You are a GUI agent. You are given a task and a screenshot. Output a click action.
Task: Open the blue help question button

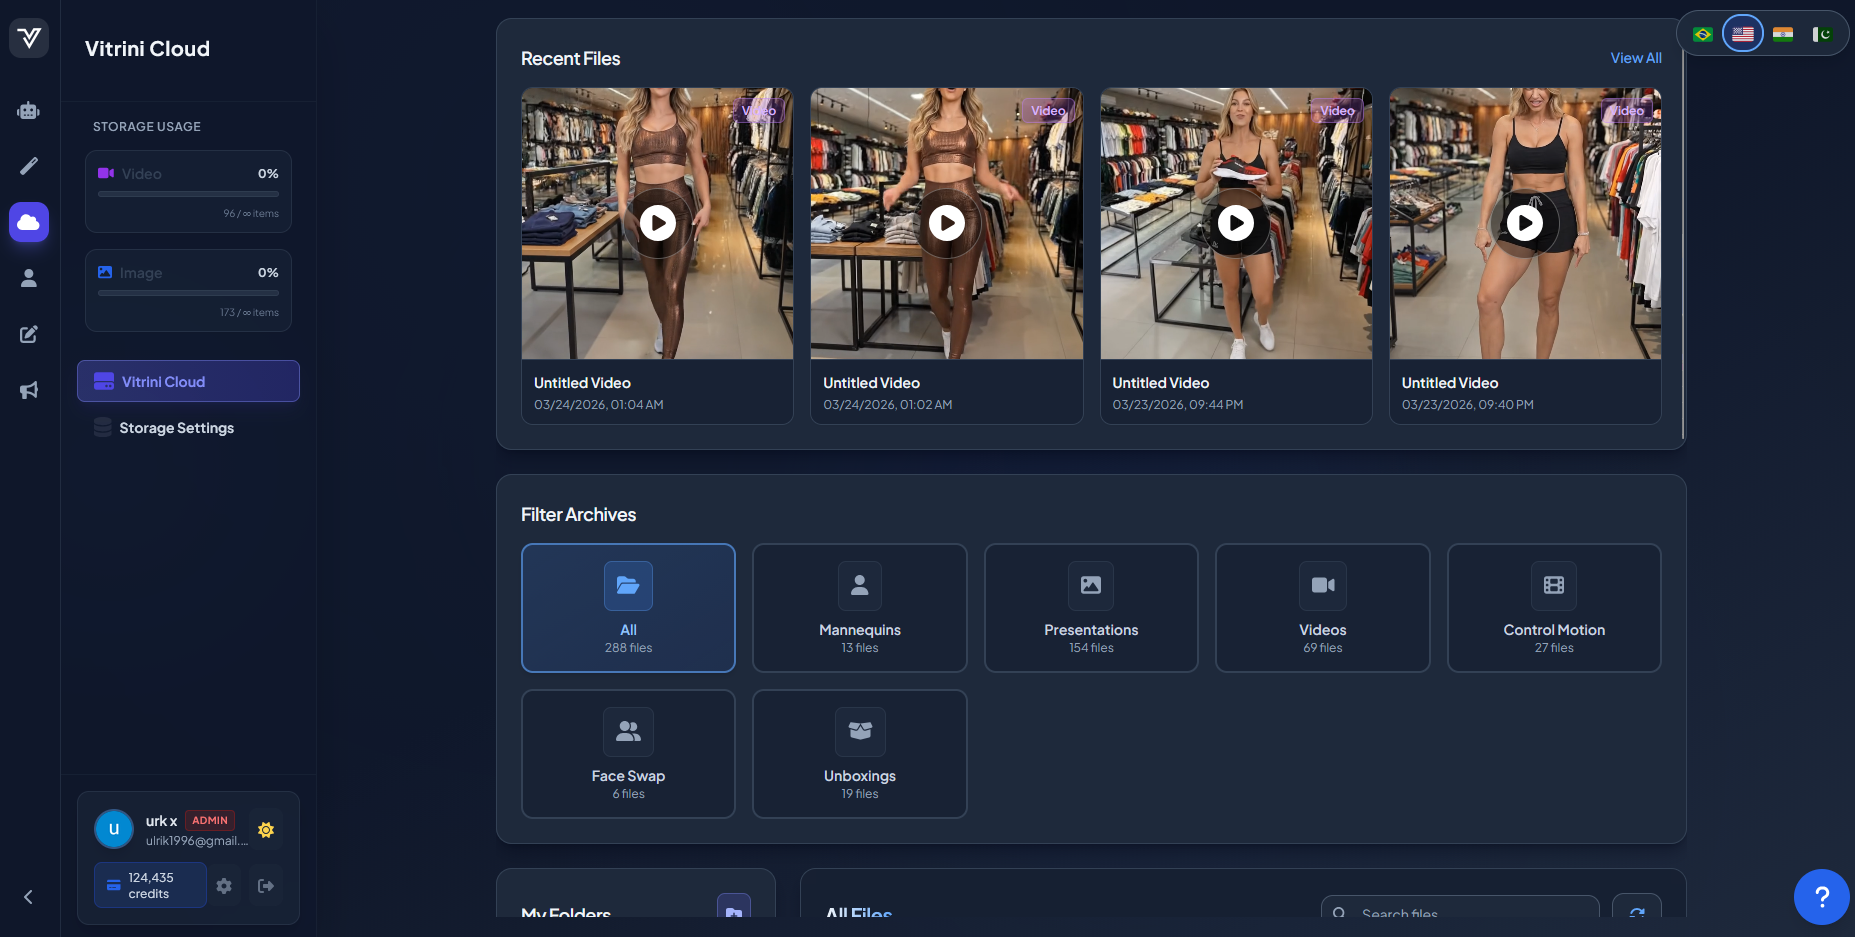1822,897
